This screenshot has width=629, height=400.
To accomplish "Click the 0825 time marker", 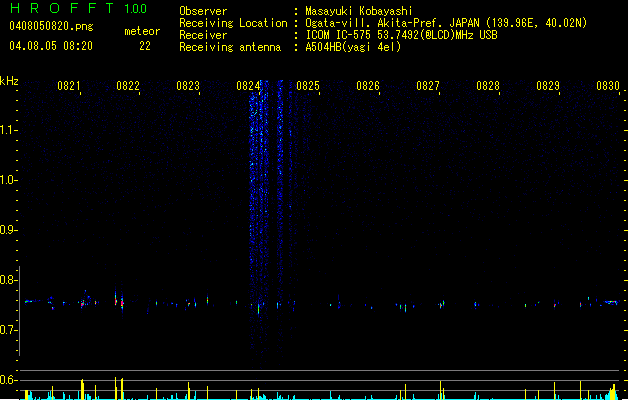I will [308, 86].
